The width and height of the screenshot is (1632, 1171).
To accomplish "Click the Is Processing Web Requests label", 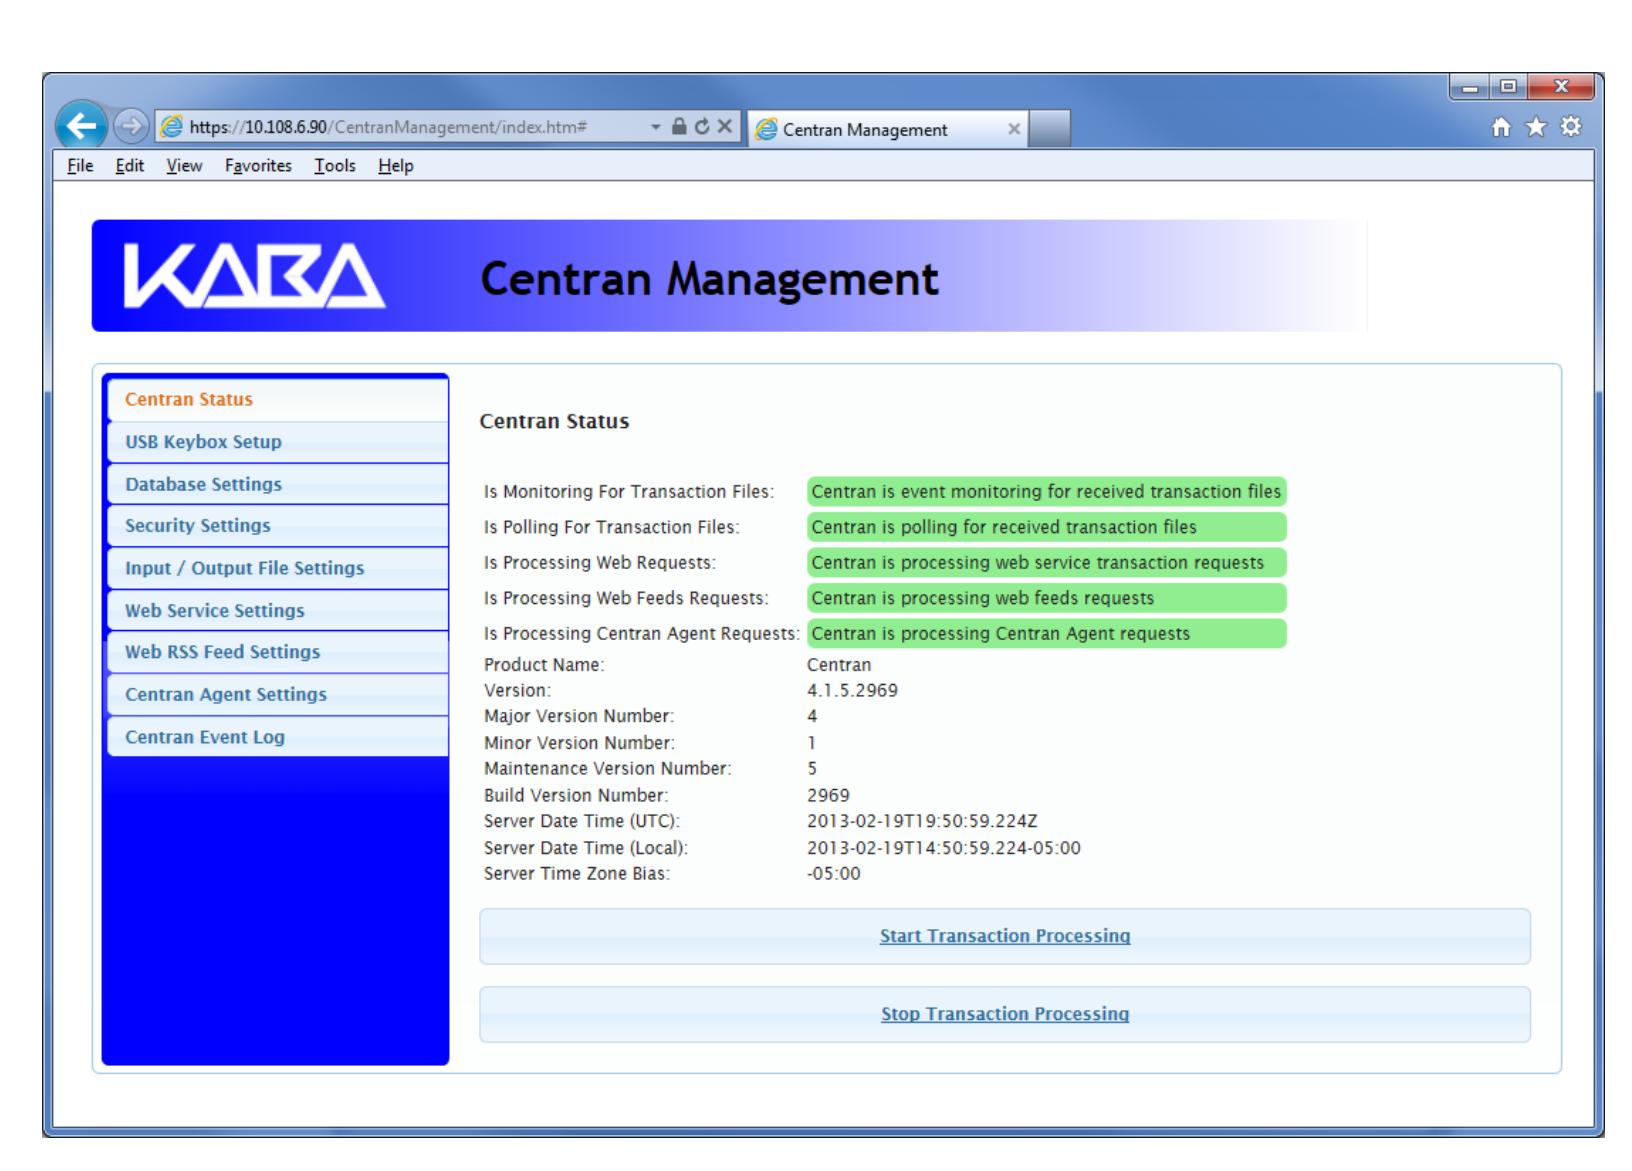I will point(600,563).
